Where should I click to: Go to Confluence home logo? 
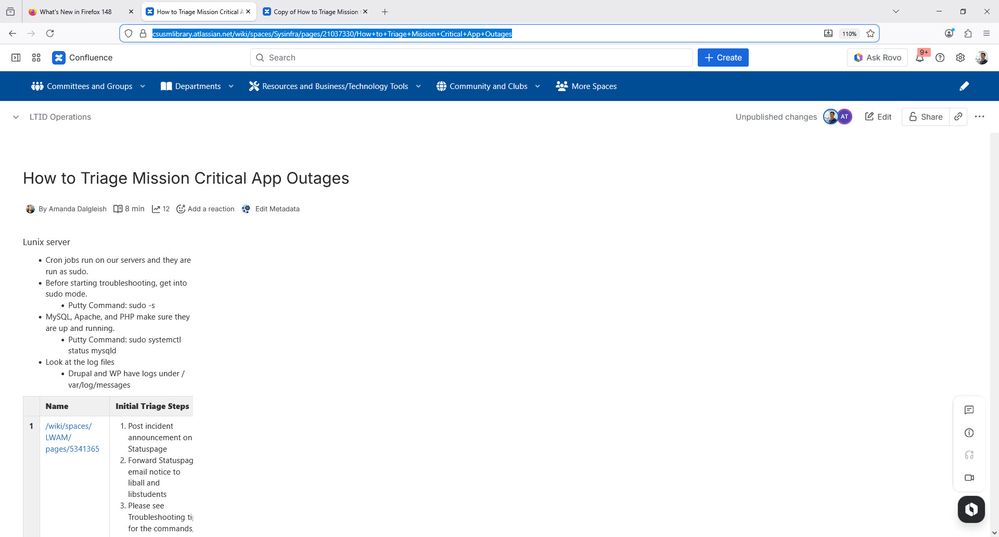pos(82,57)
